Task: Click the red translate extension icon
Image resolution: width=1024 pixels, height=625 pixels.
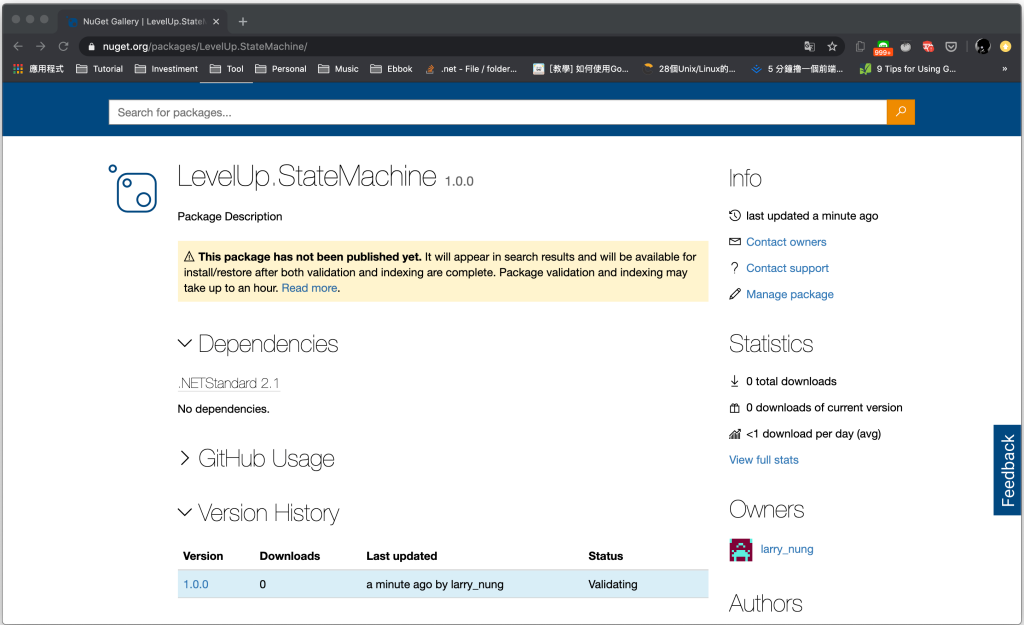Action: (x=928, y=46)
